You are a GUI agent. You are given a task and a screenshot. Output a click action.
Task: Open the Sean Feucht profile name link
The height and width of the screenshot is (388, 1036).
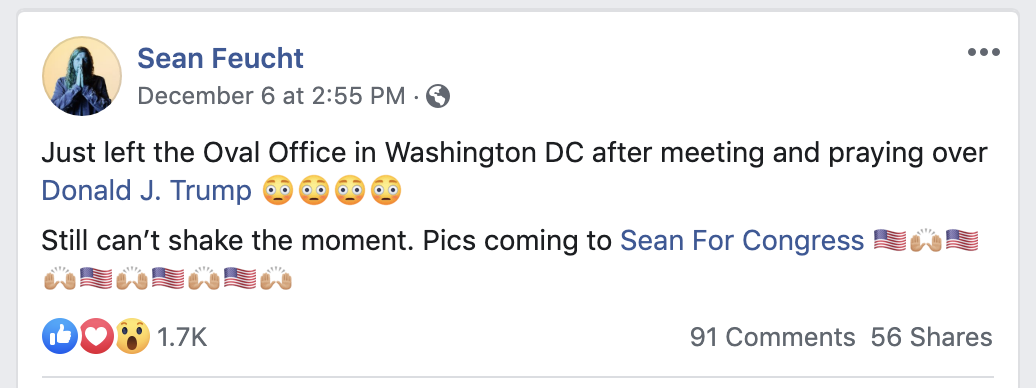[x=220, y=58]
